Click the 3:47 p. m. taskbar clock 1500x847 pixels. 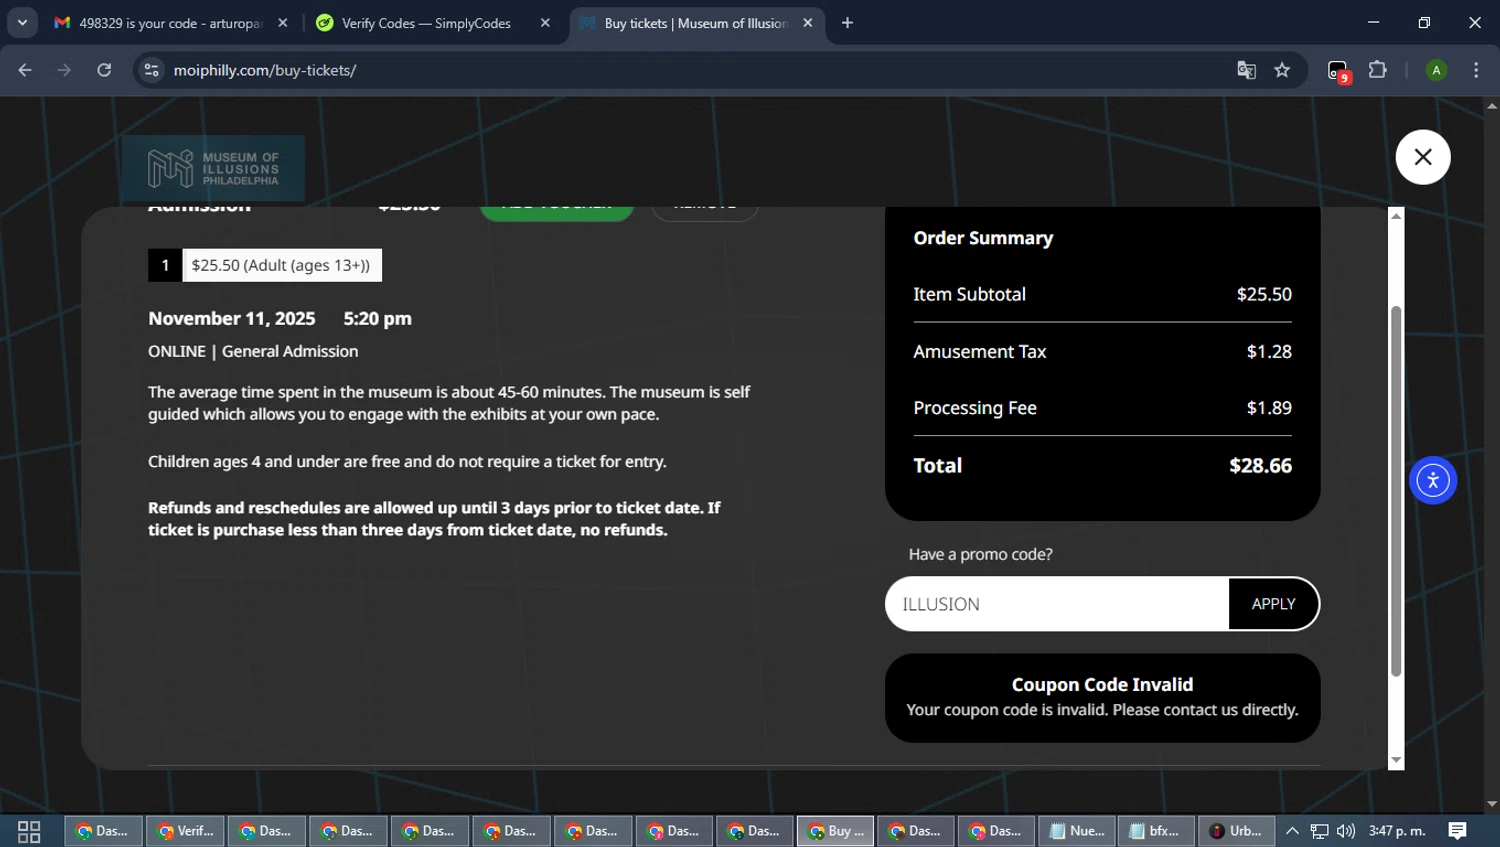point(1397,831)
